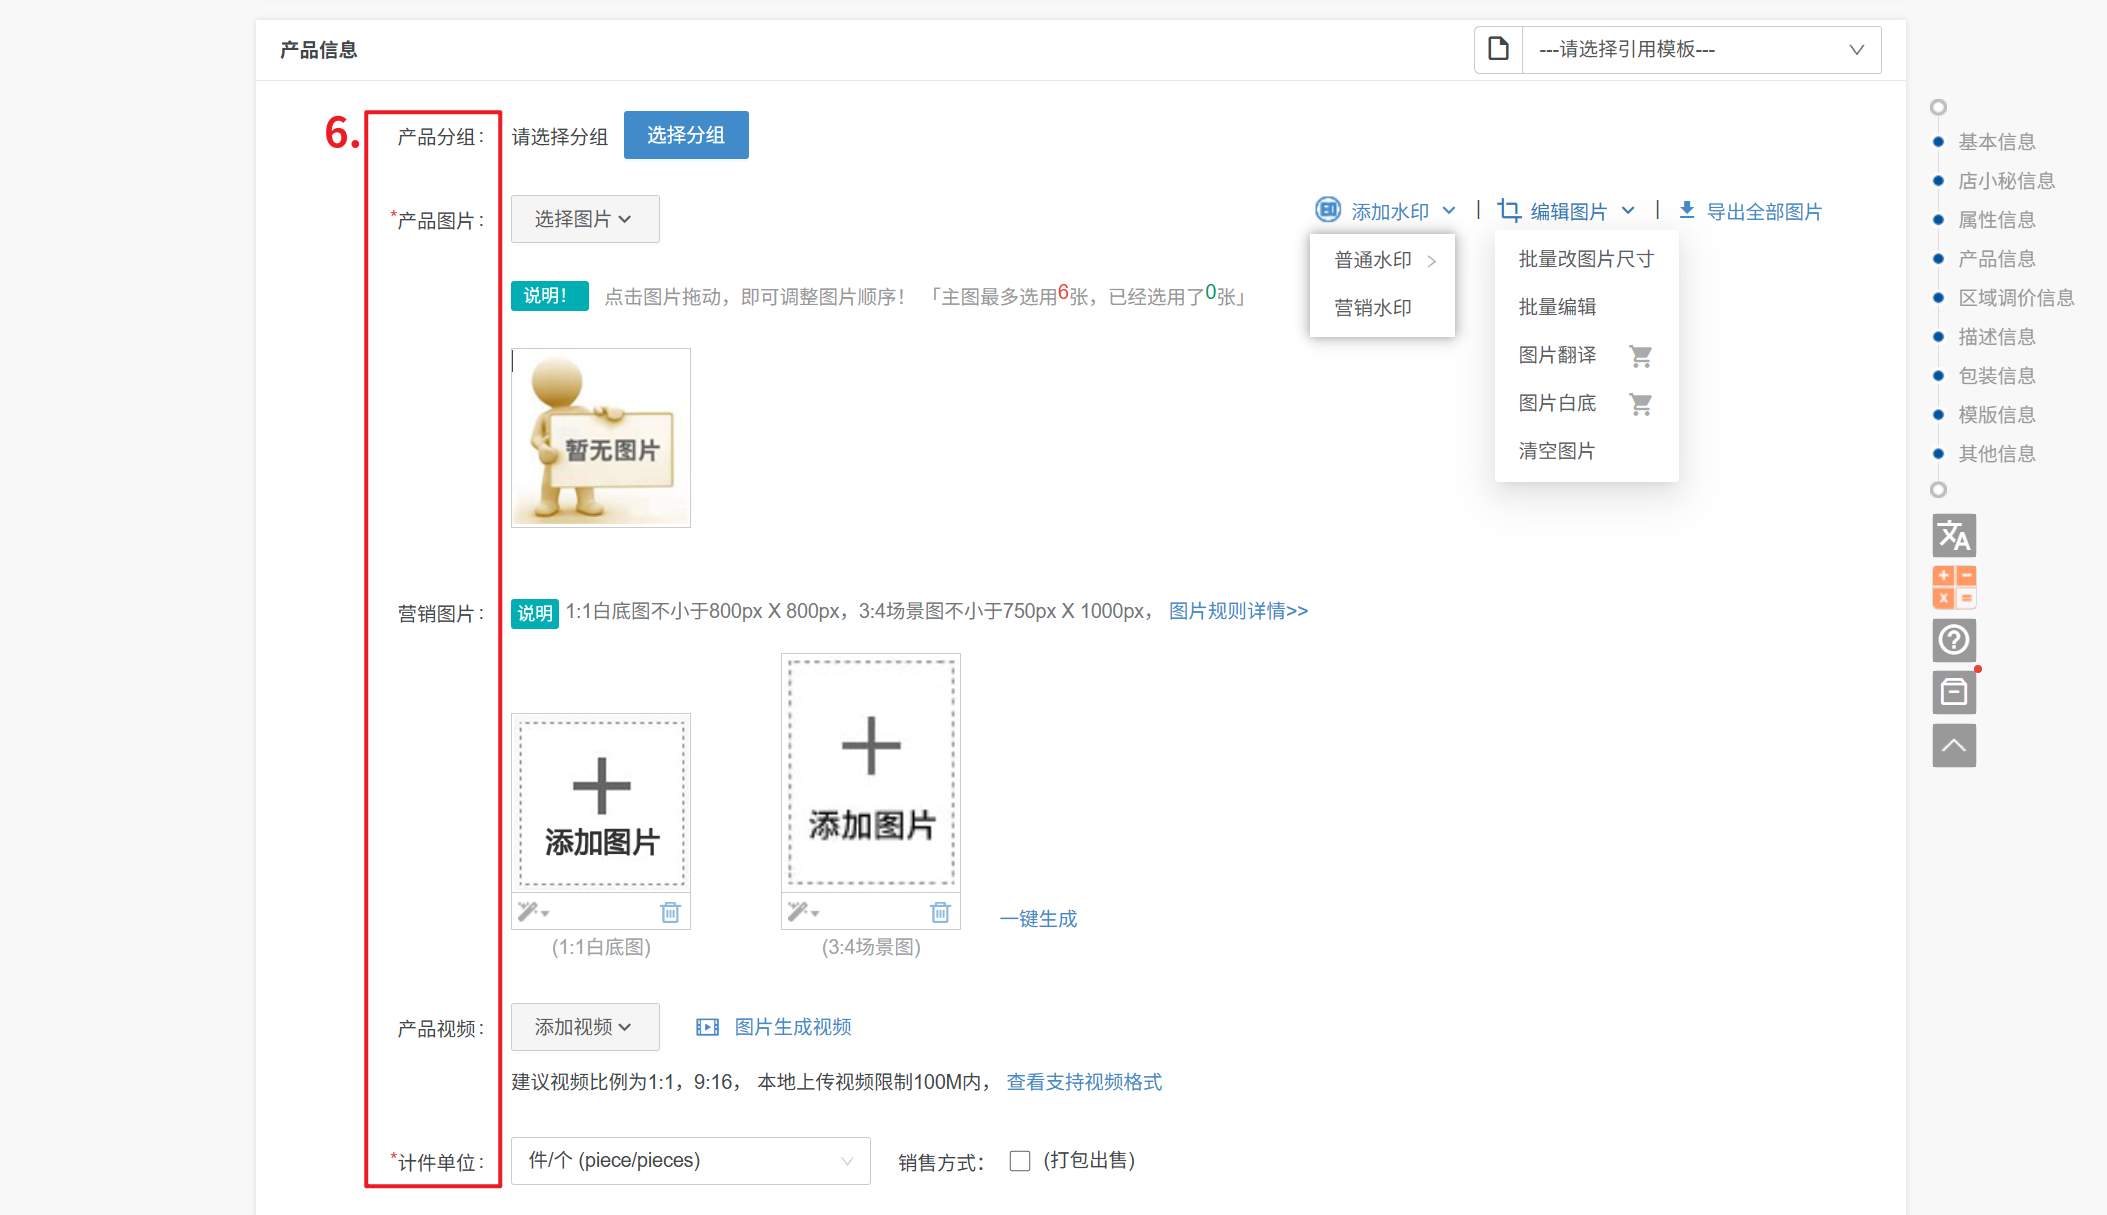Choose 营销水印 from watermark menu
2107x1215 pixels.
[1372, 308]
